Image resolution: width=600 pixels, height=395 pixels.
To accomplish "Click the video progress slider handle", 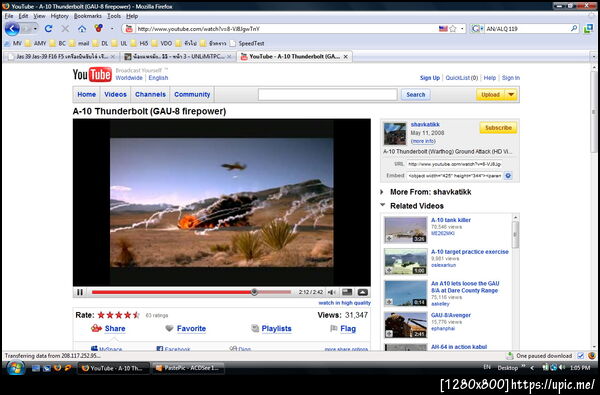I will point(254,292).
